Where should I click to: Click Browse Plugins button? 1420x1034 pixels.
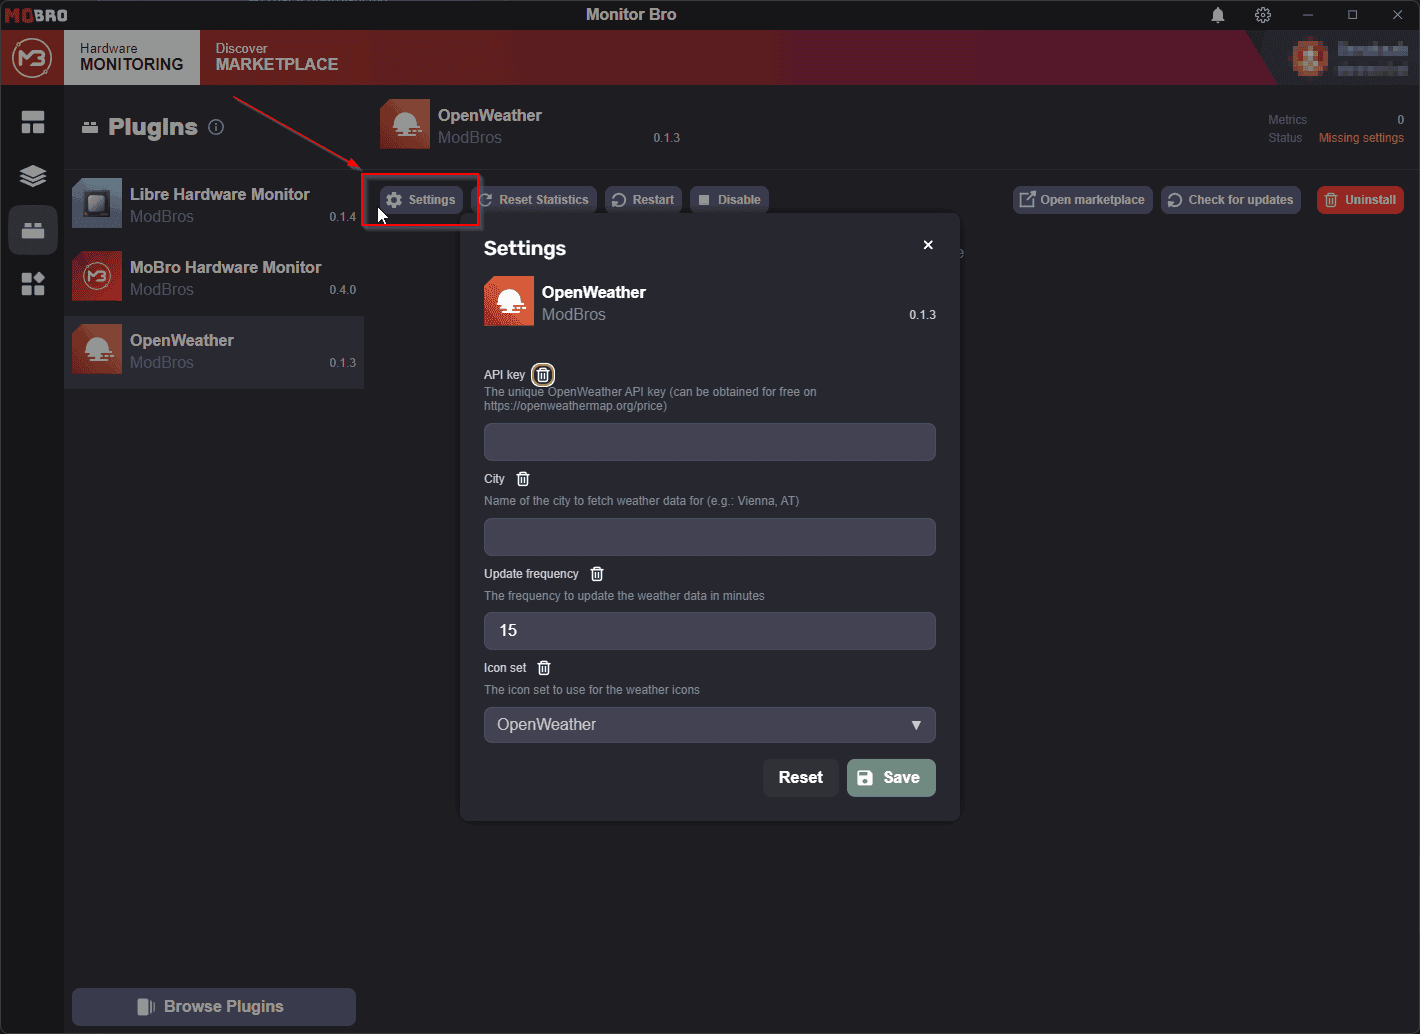214,1007
